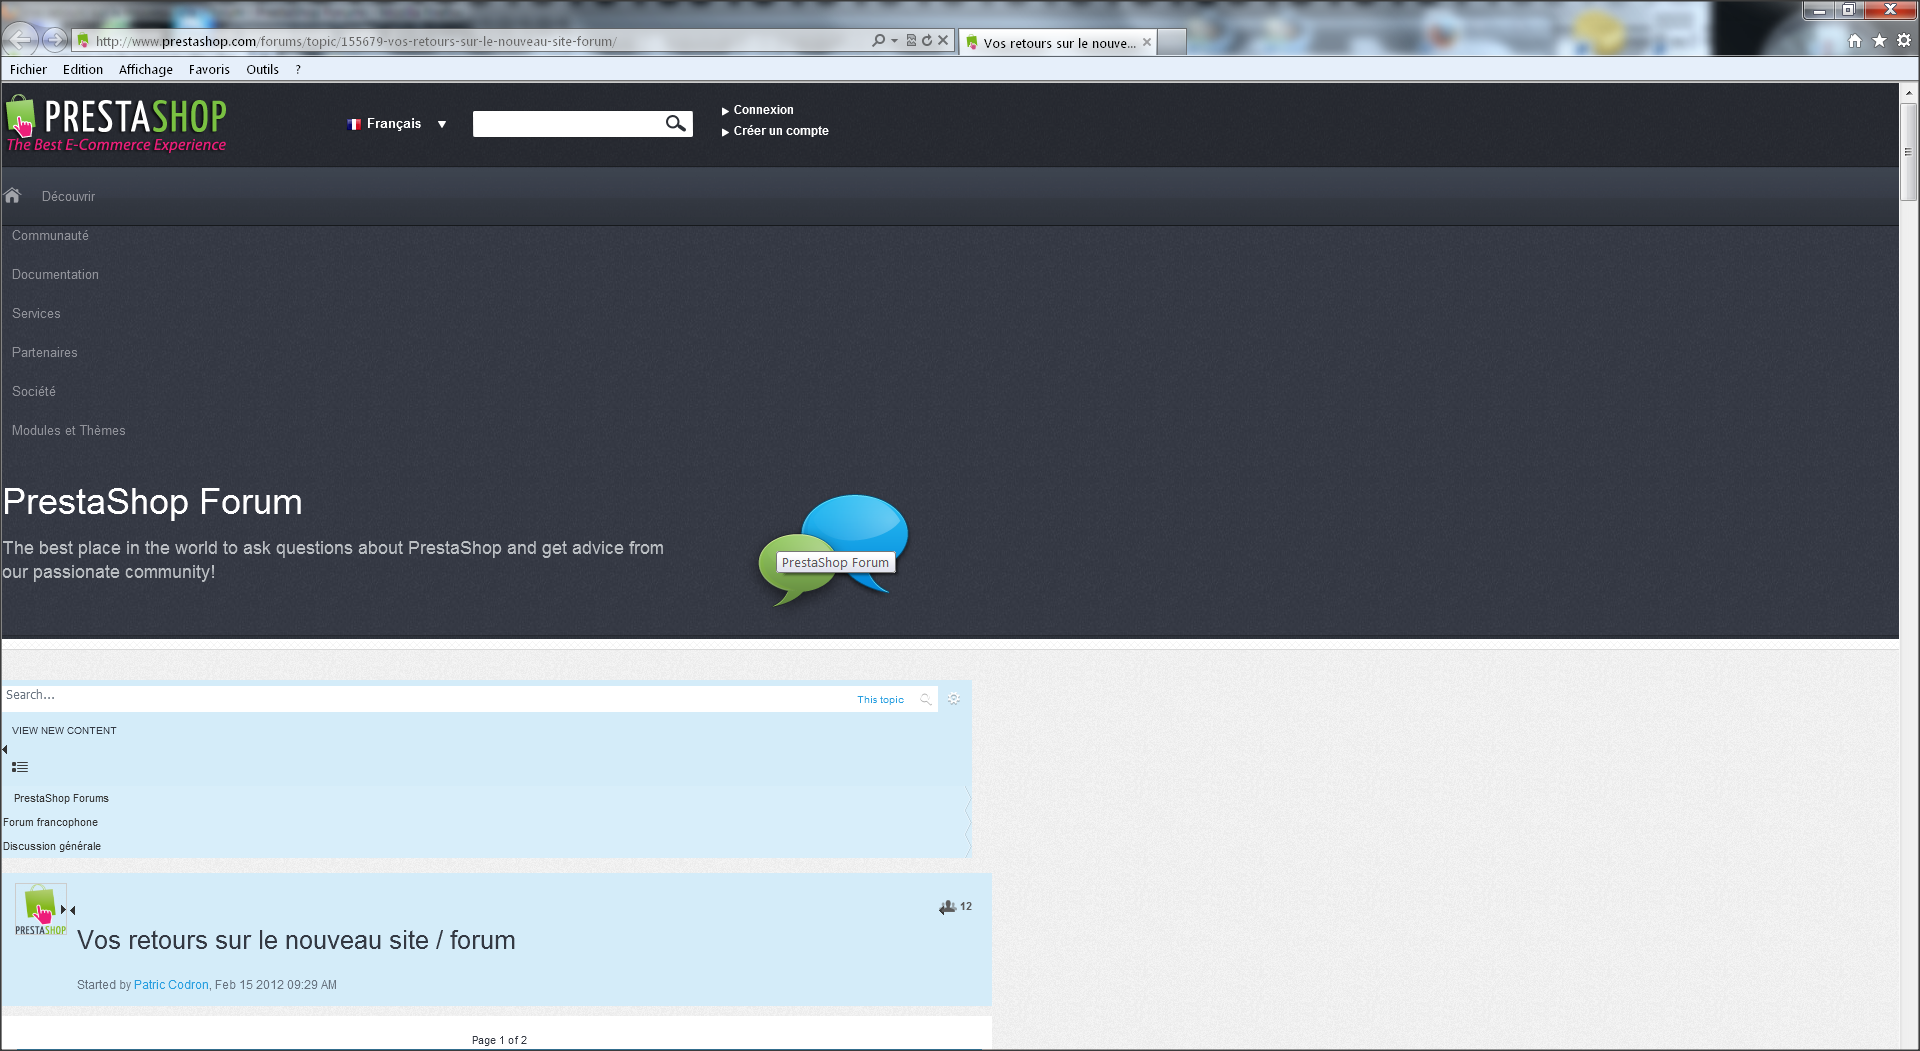Open Modules et Thèmes navigation item
1920x1051 pixels.
[68, 431]
